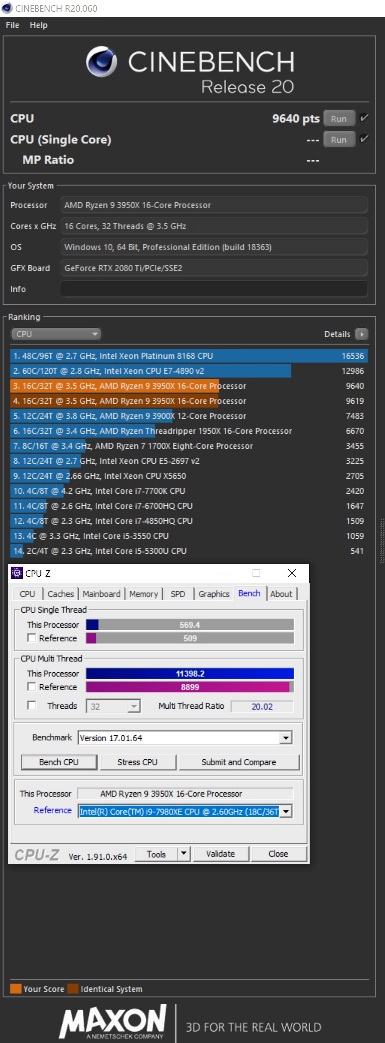This screenshot has width=385, height=1043.
Task: Click the single thread This Processor bar 569.4
Action: [190, 625]
